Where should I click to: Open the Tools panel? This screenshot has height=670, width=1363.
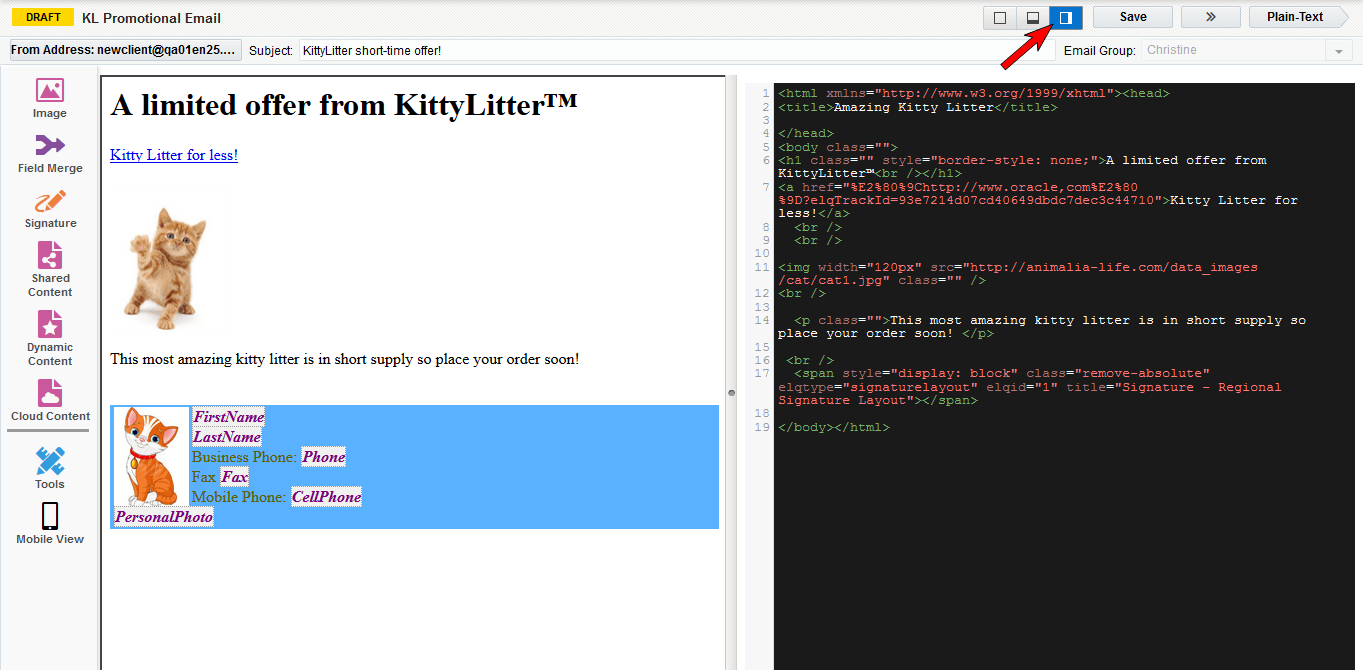point(50,468)
